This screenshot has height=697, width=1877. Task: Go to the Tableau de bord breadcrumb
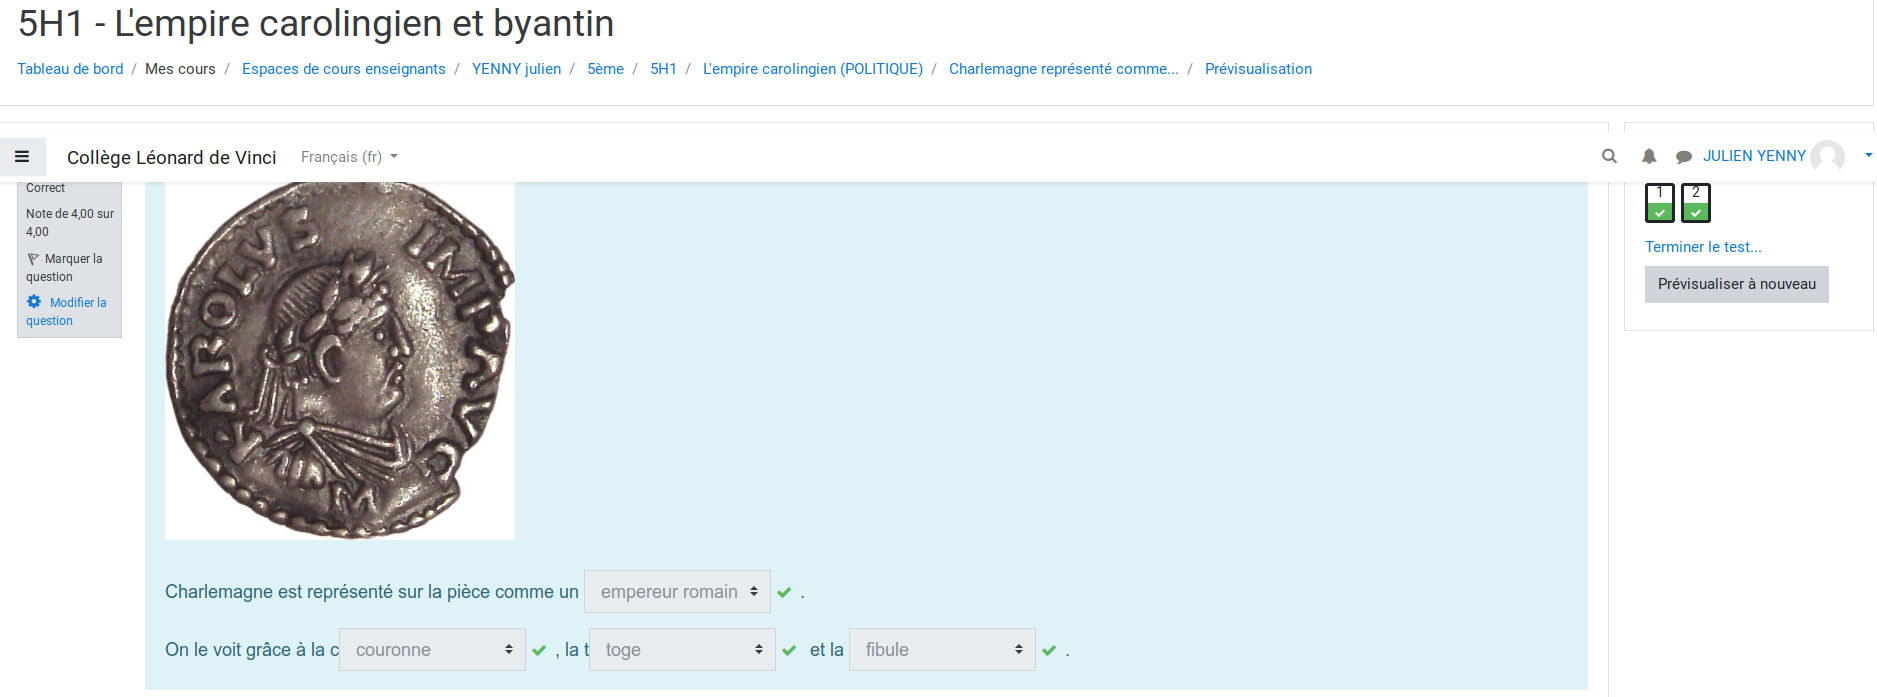[x=70, y=69]
